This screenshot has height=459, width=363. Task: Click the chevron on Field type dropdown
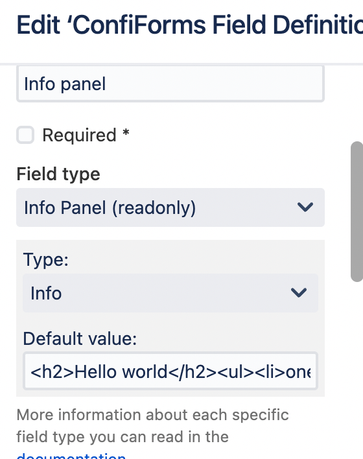click(x=305, y=207)
